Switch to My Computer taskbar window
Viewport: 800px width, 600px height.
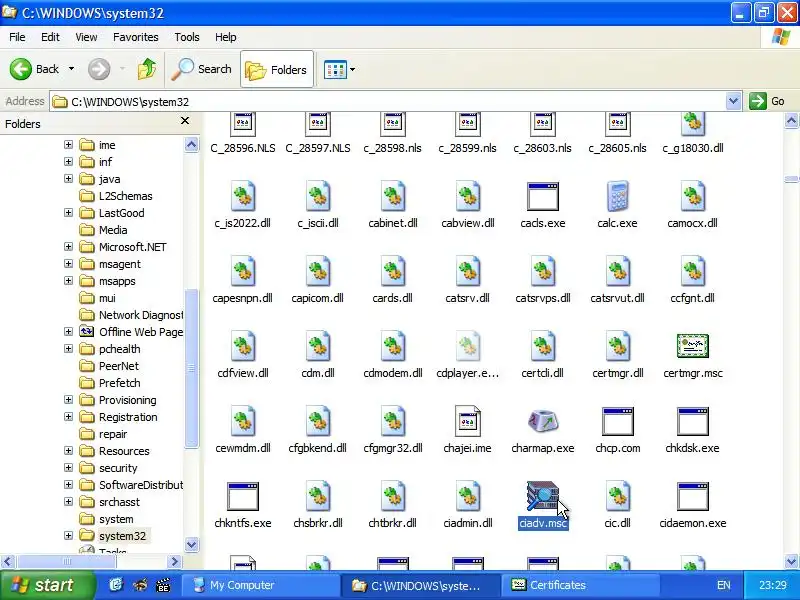point(261,585)
